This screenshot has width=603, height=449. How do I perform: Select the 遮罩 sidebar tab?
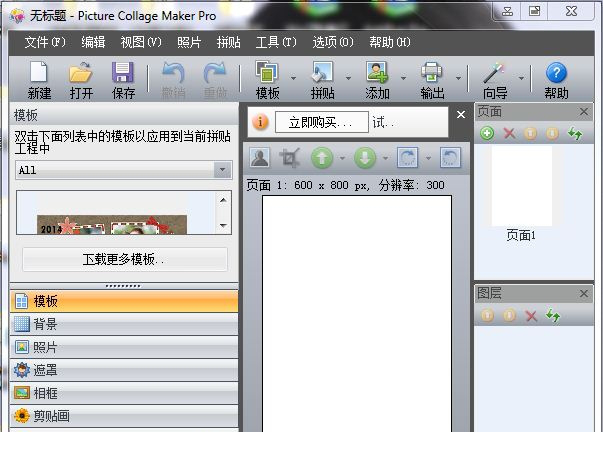click(124, 370)
